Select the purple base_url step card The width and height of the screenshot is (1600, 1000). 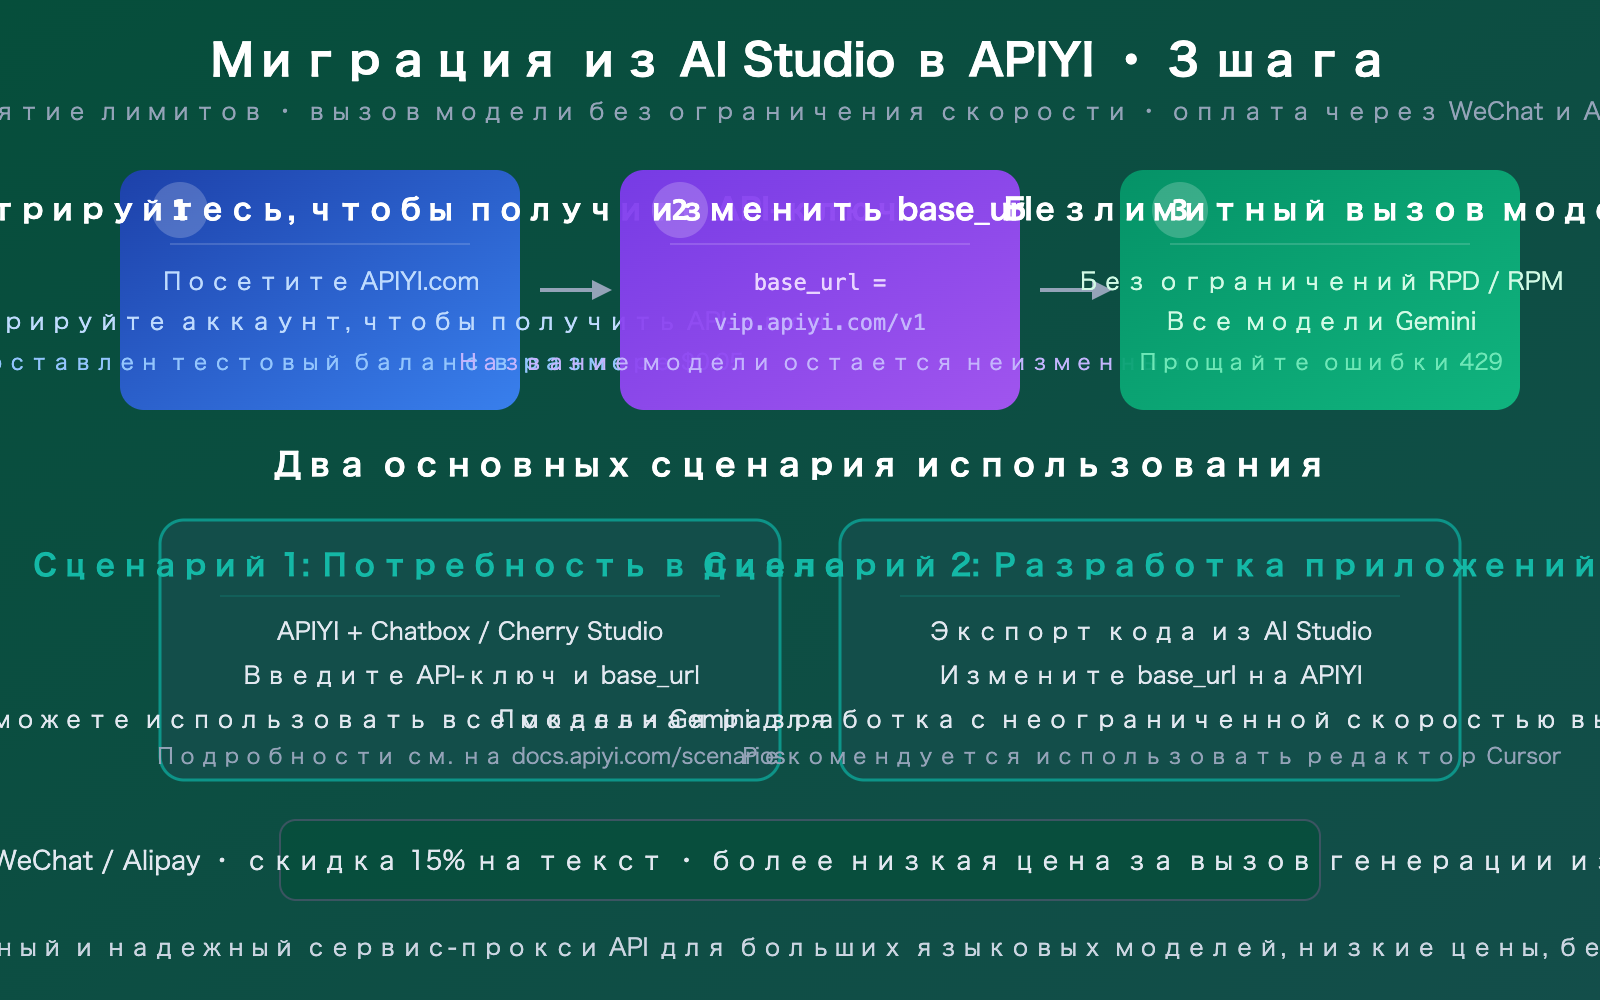pos(820,290)
